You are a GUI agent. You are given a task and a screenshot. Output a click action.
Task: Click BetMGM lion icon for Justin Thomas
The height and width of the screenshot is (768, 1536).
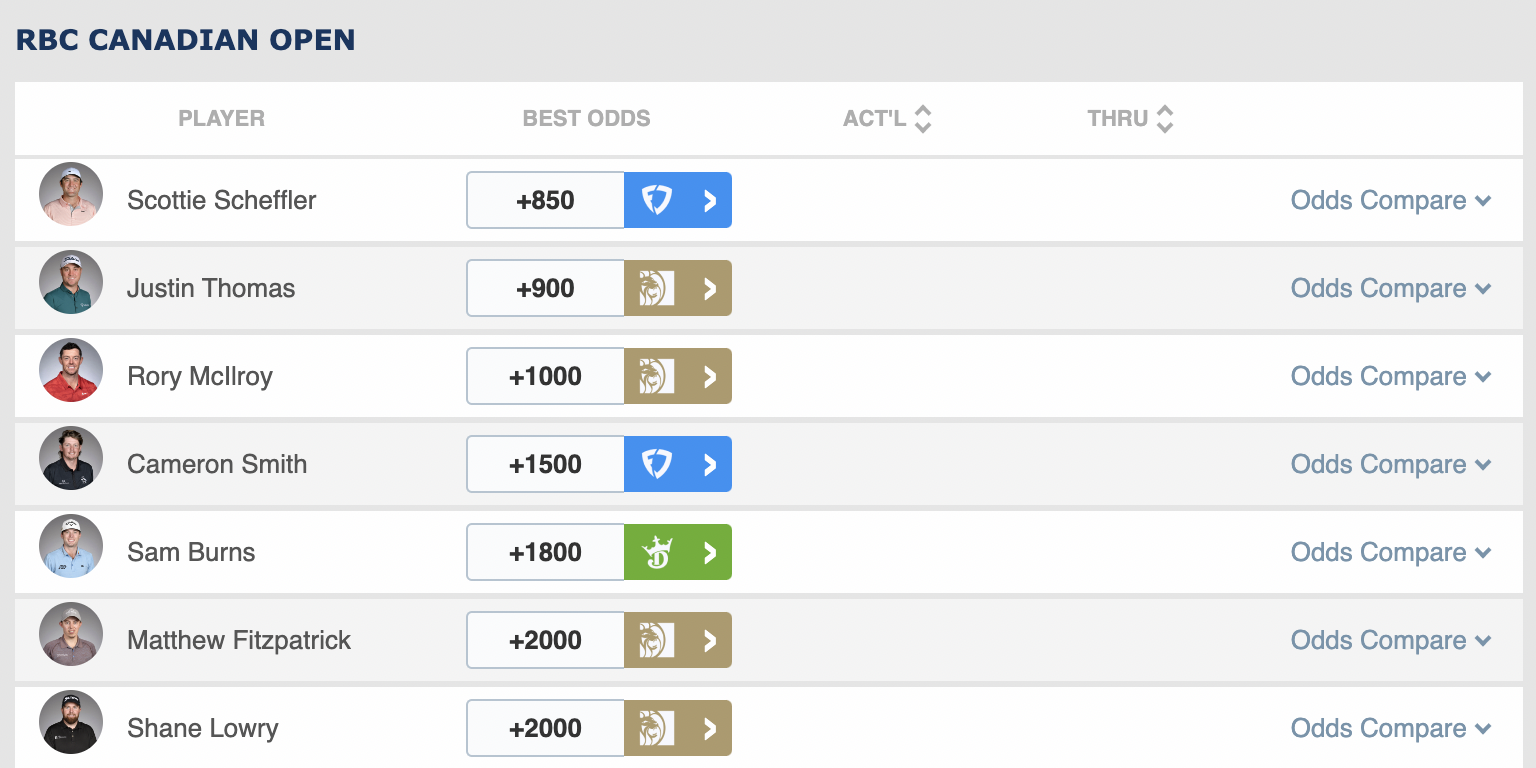coord(656,288)
